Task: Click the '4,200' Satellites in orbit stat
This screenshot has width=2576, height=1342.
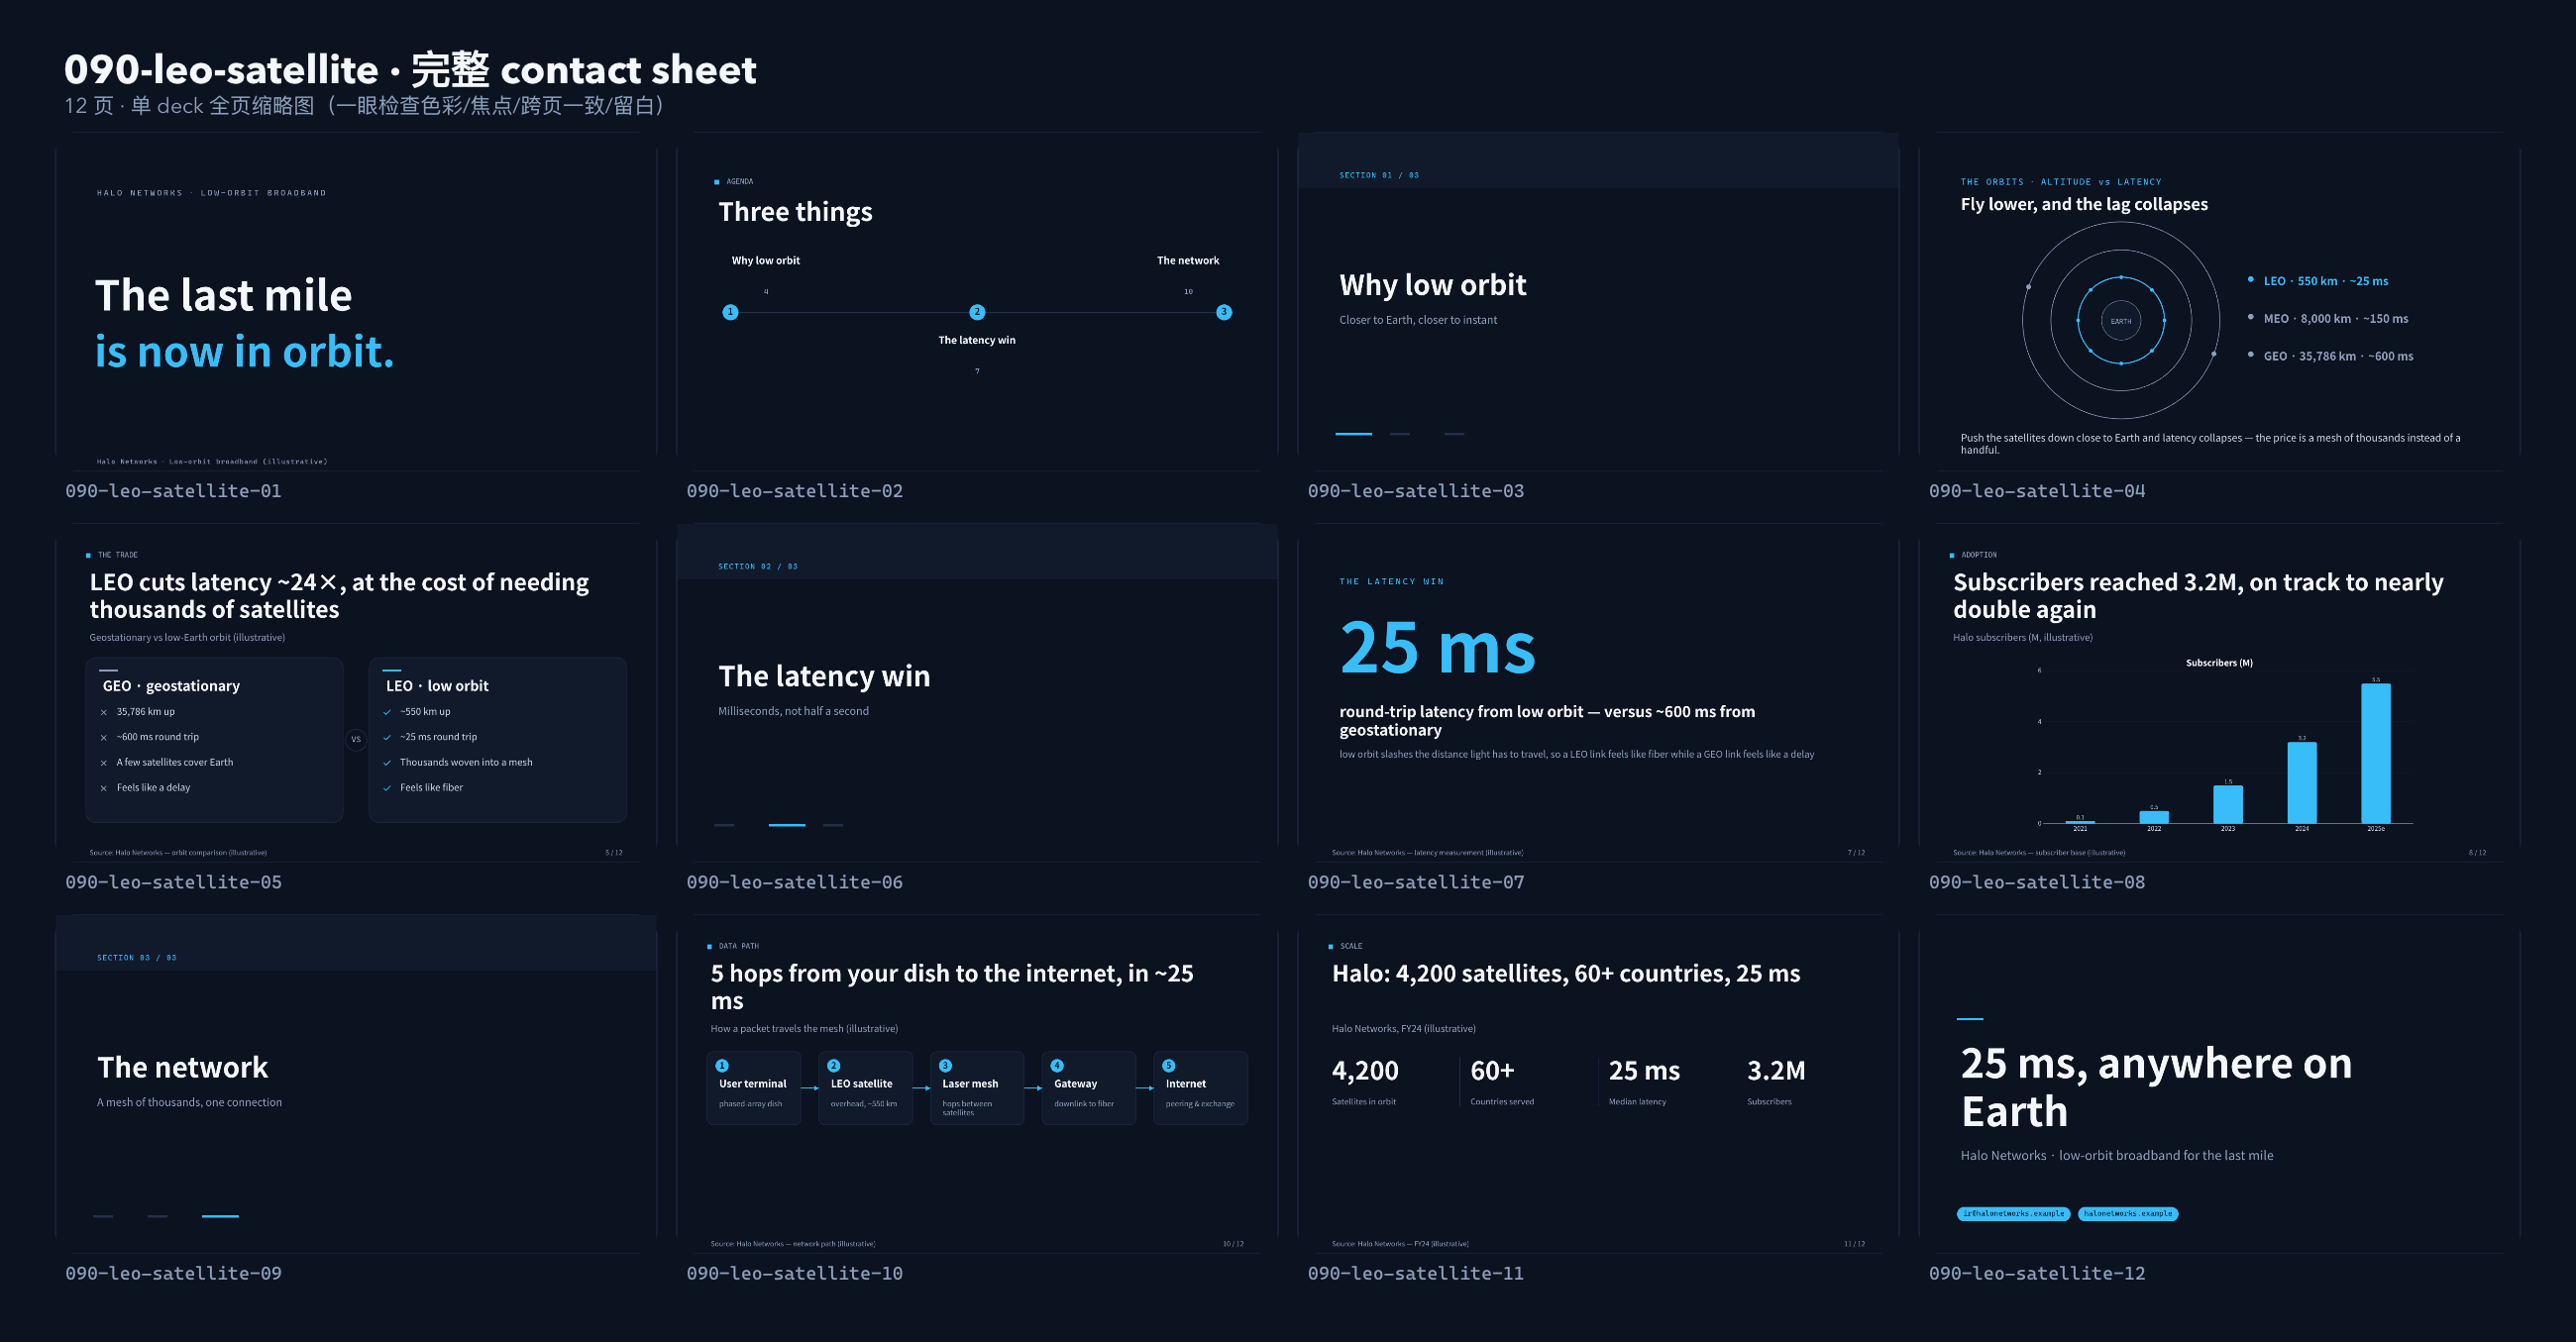Action: [1365, 1071]
